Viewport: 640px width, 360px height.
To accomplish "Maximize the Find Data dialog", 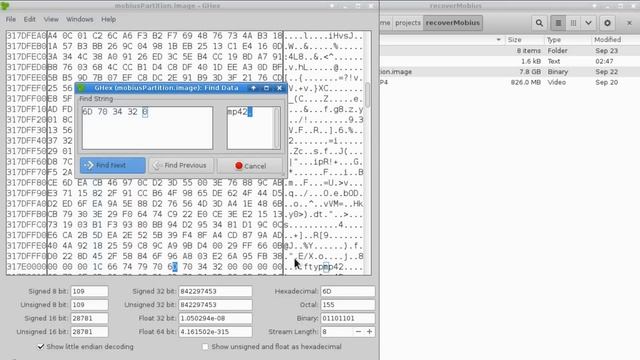I will pos(267,88).
